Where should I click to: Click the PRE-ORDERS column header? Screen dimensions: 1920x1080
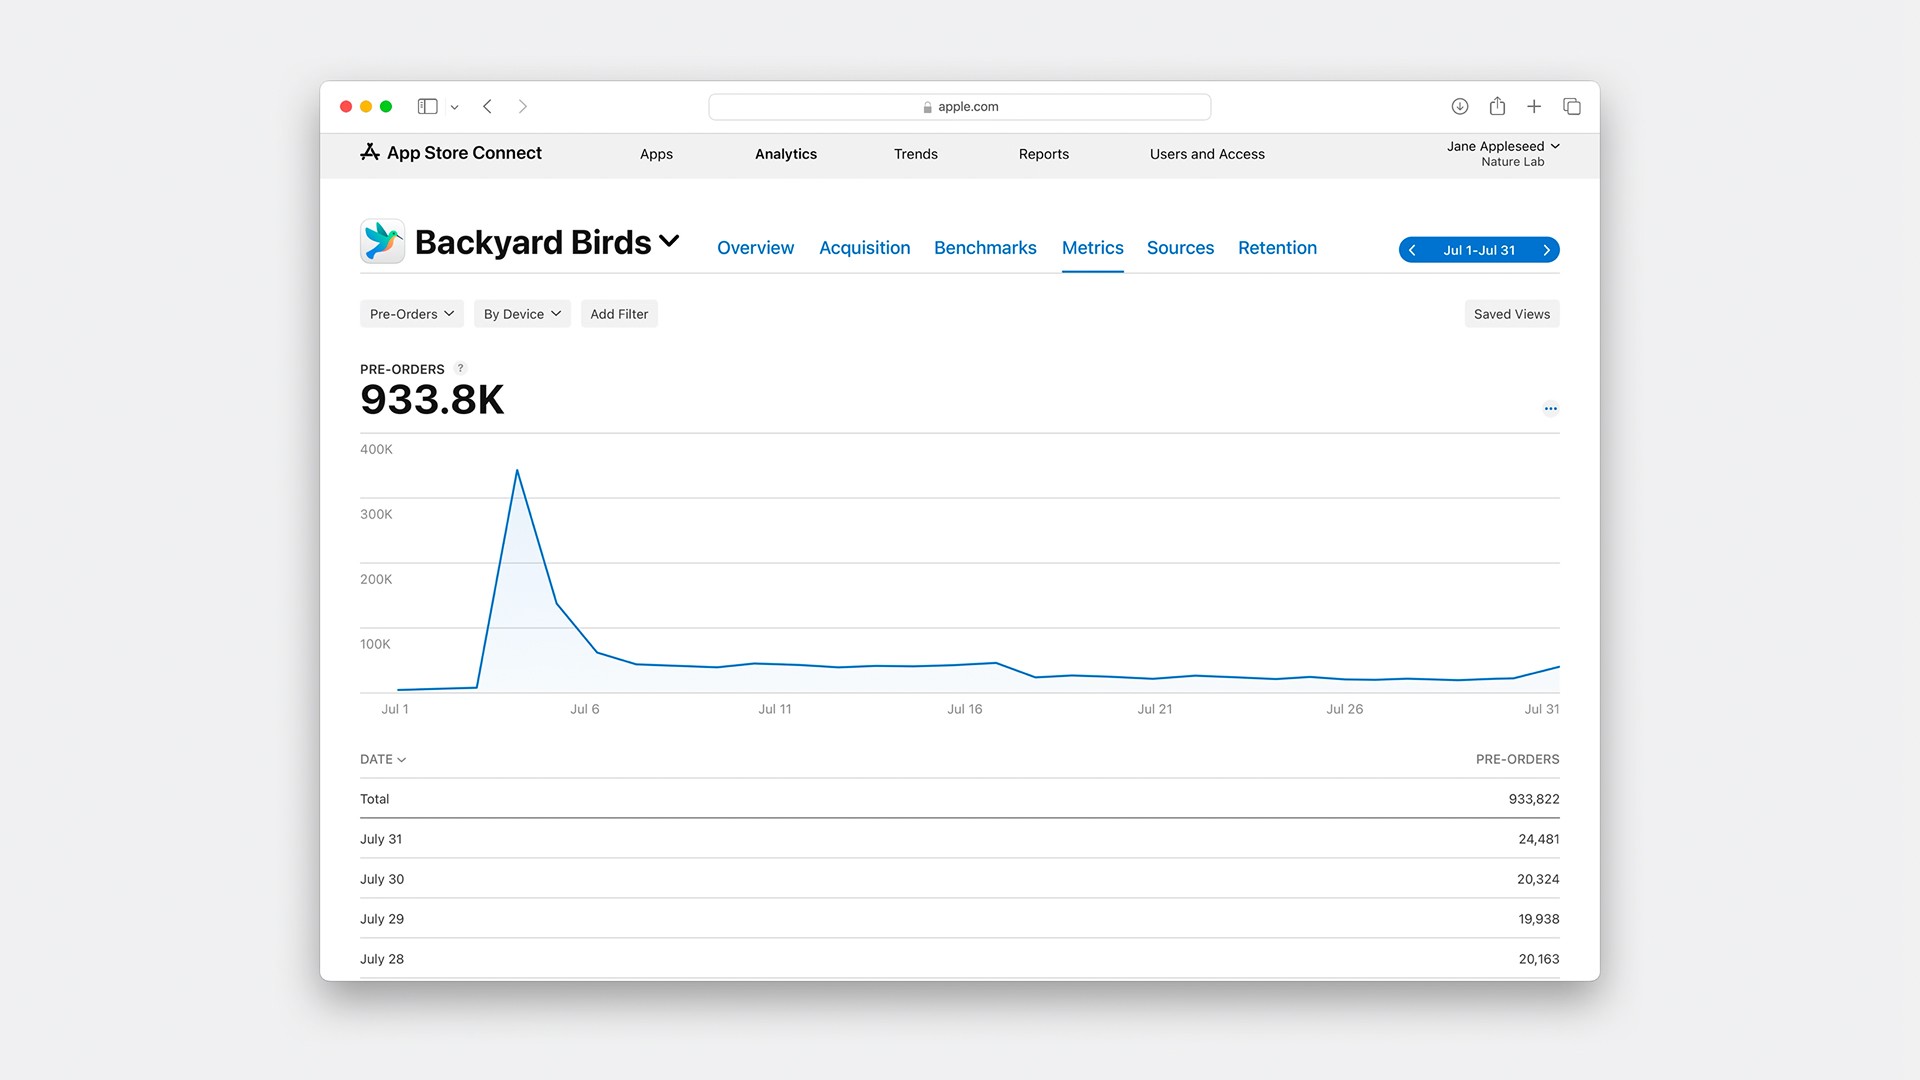pos(1517,760)
